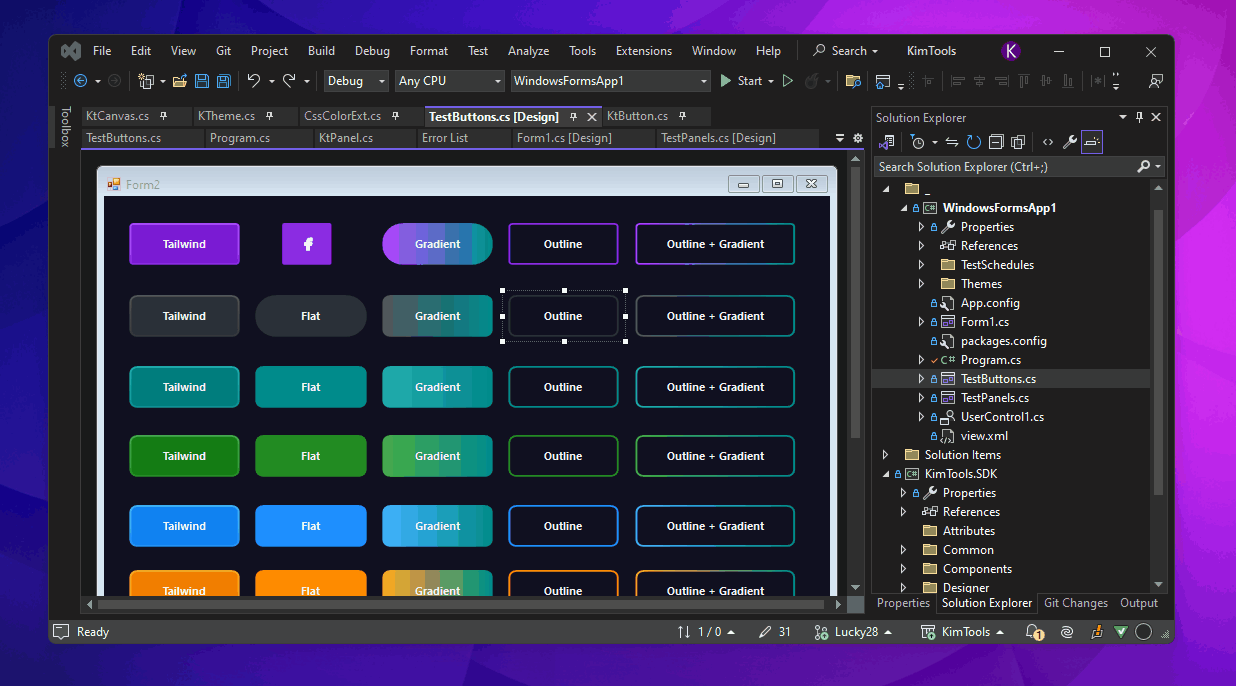Screen dimensions: 1236x686
Task: Open the notifications bell in status bar
Action: tap(1034, 632)
